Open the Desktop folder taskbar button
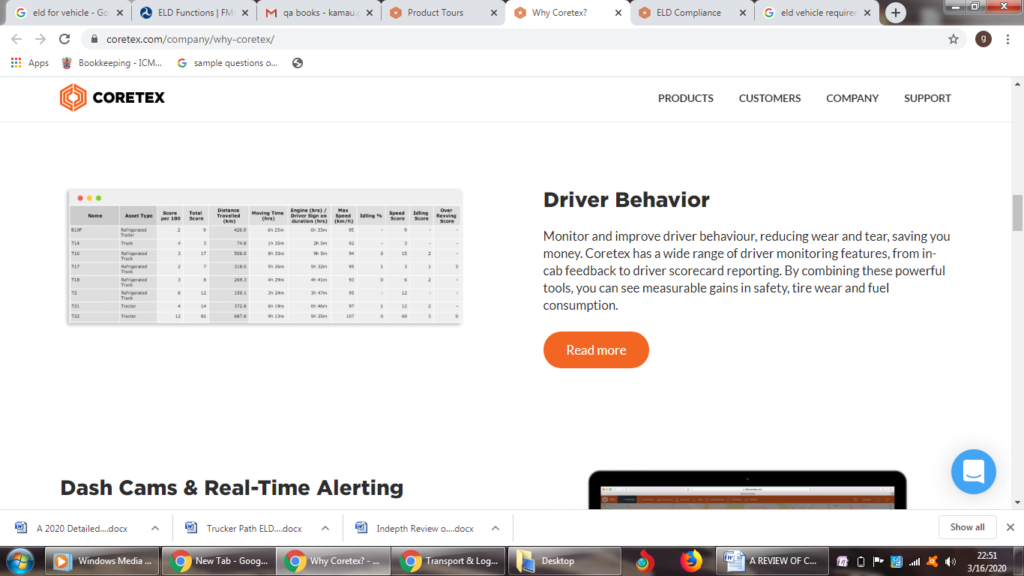This screenshot has height=576, width=1024. click(x=564, y=561)
